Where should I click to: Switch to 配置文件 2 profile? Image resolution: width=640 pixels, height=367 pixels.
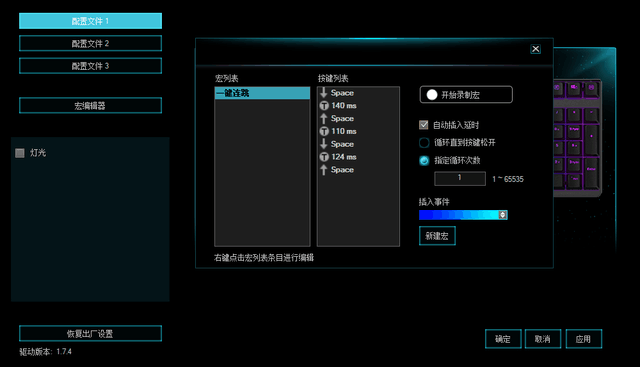pyautogui.click(x=90, y=43)
